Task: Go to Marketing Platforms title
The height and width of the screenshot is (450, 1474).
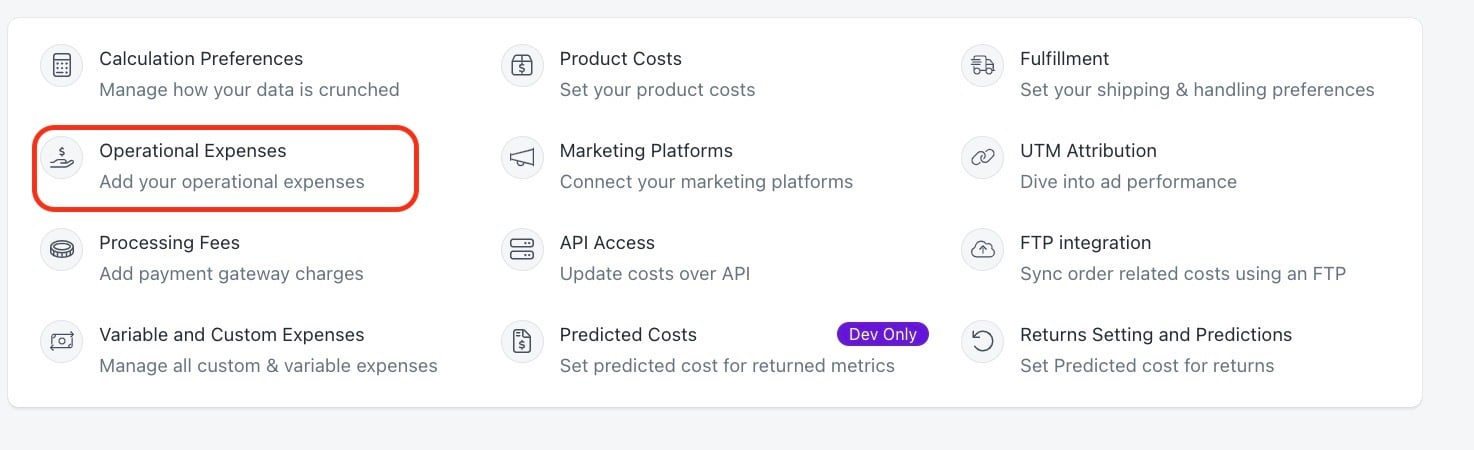Action: 646,151
